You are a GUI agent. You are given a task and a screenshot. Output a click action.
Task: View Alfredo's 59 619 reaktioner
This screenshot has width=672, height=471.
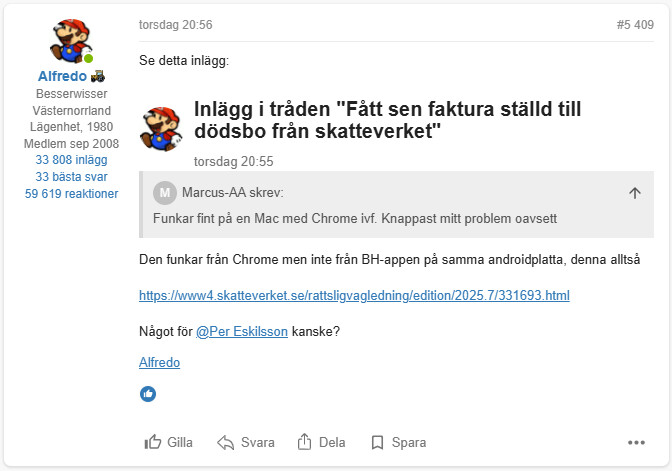tap(71, 194)
